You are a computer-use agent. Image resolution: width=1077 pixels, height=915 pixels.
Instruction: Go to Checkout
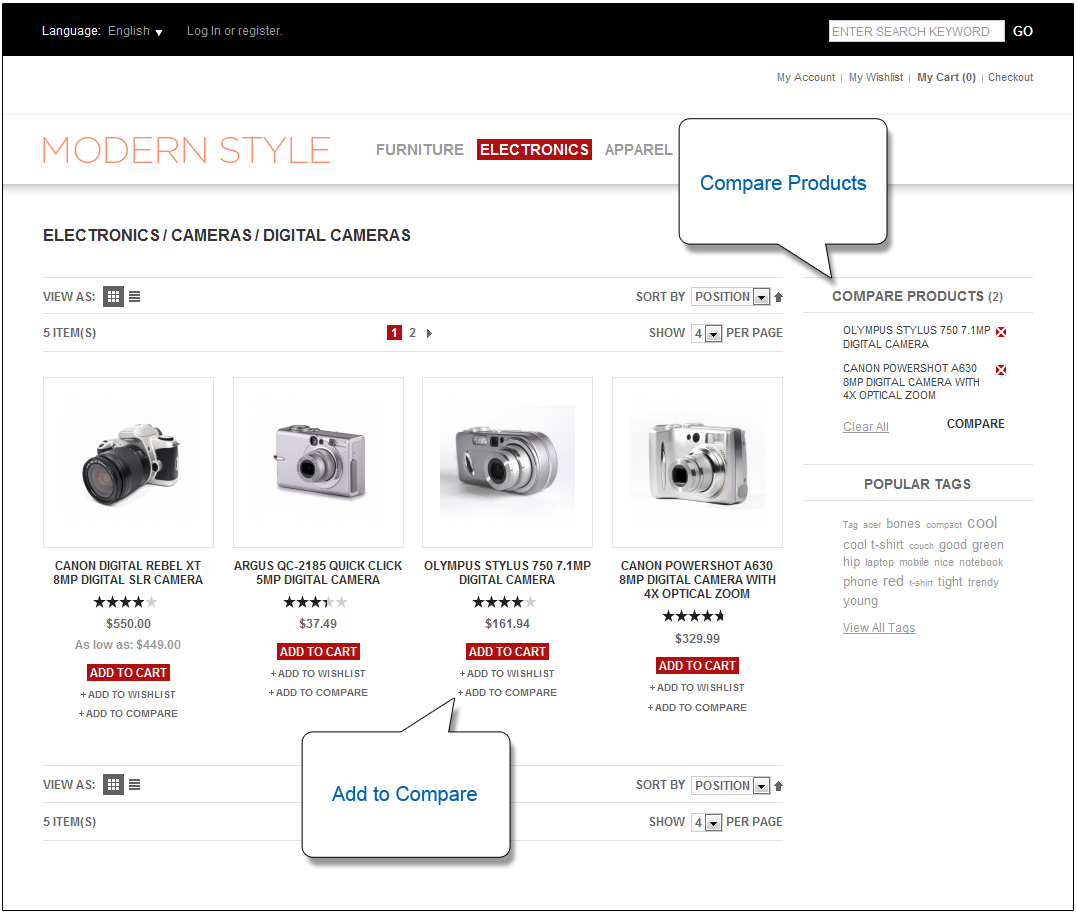1010,78
